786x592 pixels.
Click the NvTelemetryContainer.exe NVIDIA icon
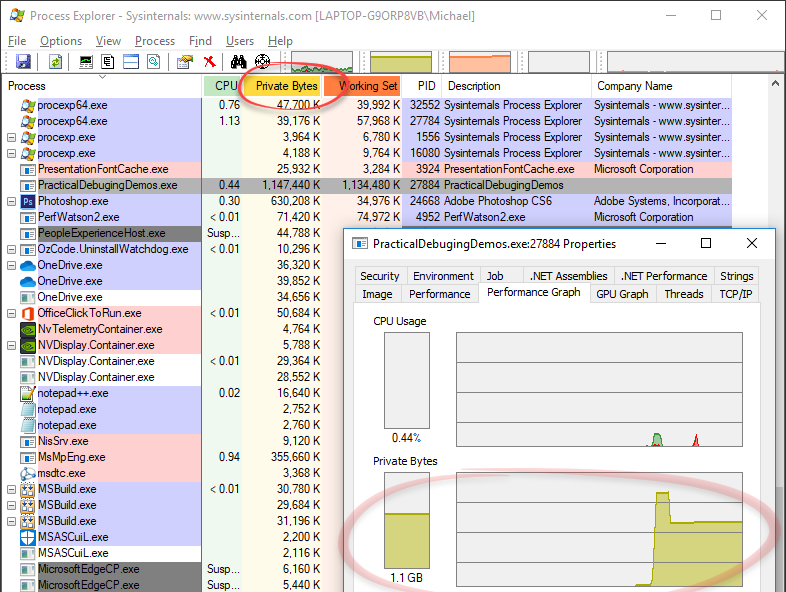(28, 329)
